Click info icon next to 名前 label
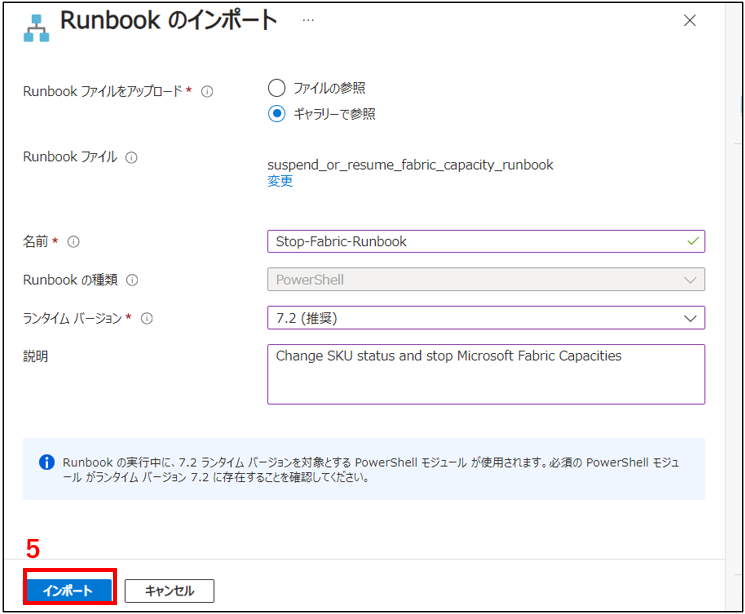This screenshot has width=745, height=614. (x=73, y=242)
